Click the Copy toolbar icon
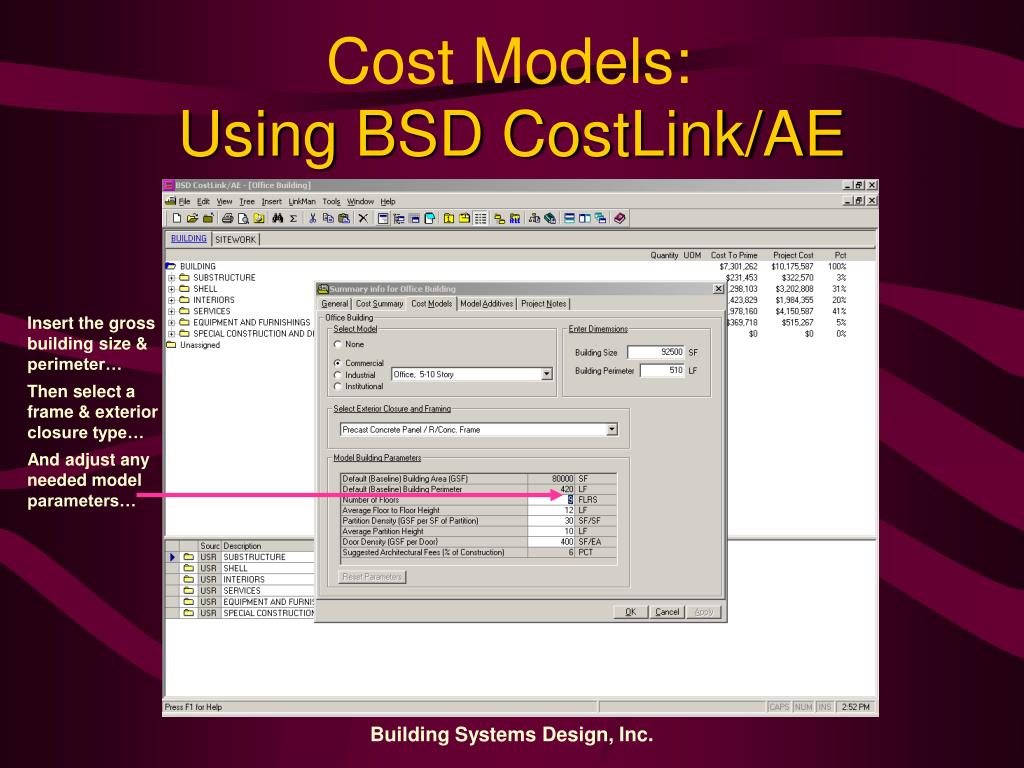The height and width of the screenshot is (768, 1024). (328, 218)
